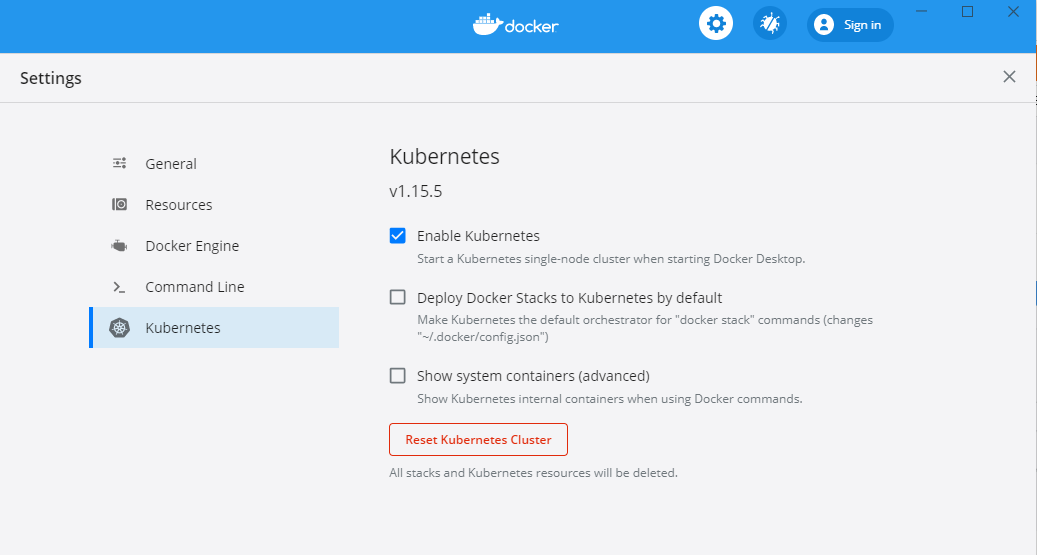The height and width of the screenshot is (555, 1037).
Task: Select the Resources disk icon
Action: (120, 205)
